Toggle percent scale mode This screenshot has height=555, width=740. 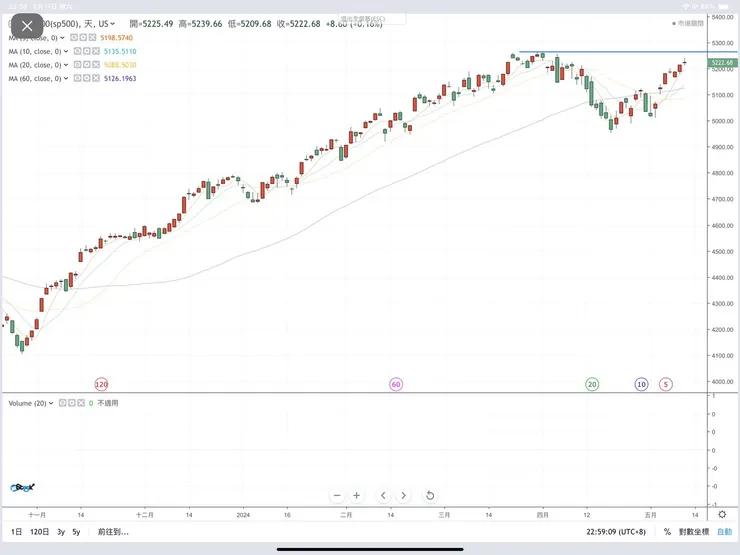tap(667, 532)
